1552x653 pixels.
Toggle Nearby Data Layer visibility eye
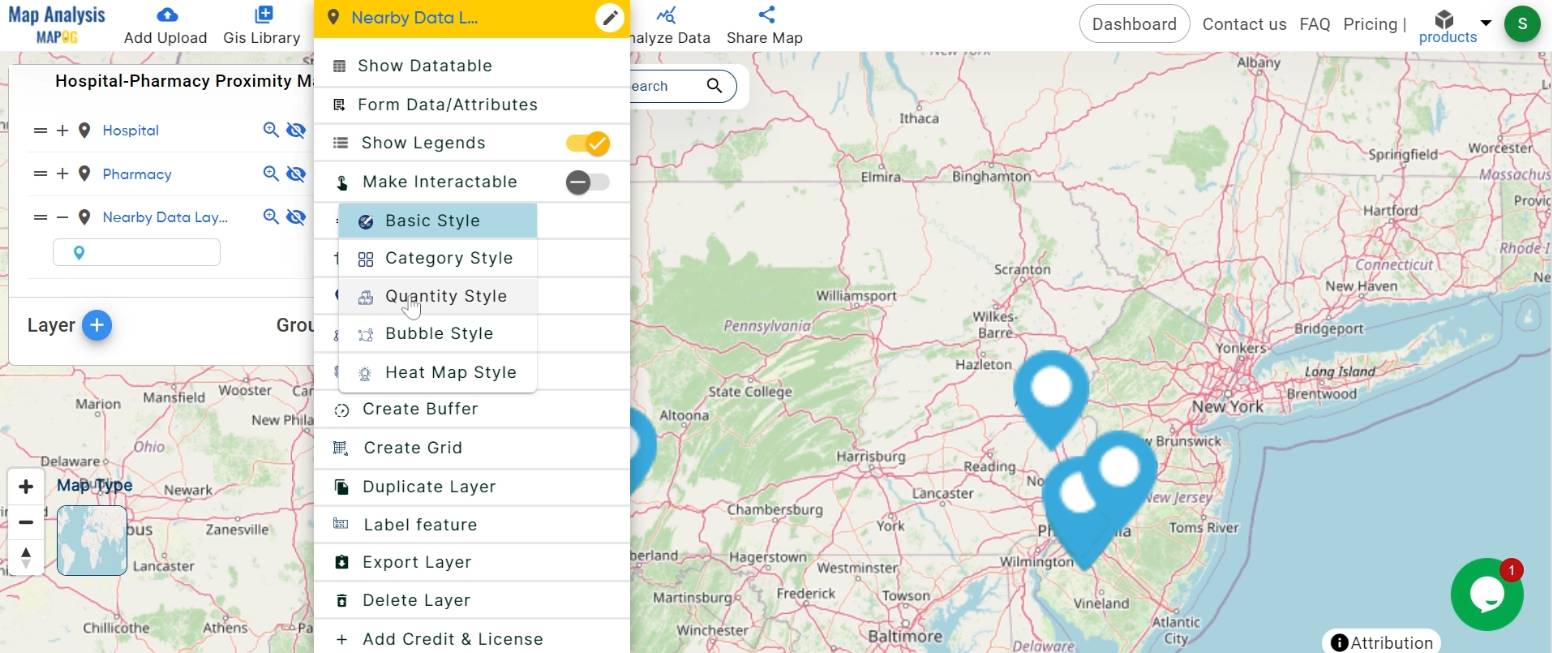pyautogui.click(x=295, y=217)
